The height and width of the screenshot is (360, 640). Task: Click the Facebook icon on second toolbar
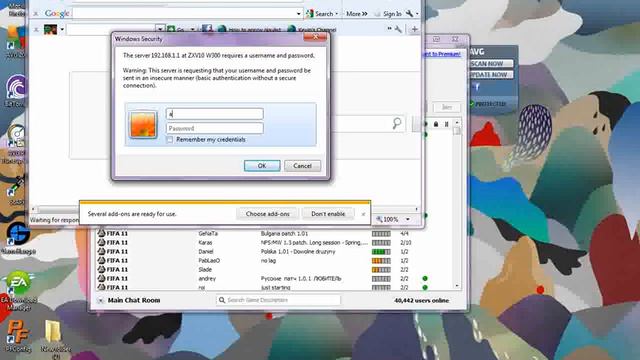[x=207, y=29]
